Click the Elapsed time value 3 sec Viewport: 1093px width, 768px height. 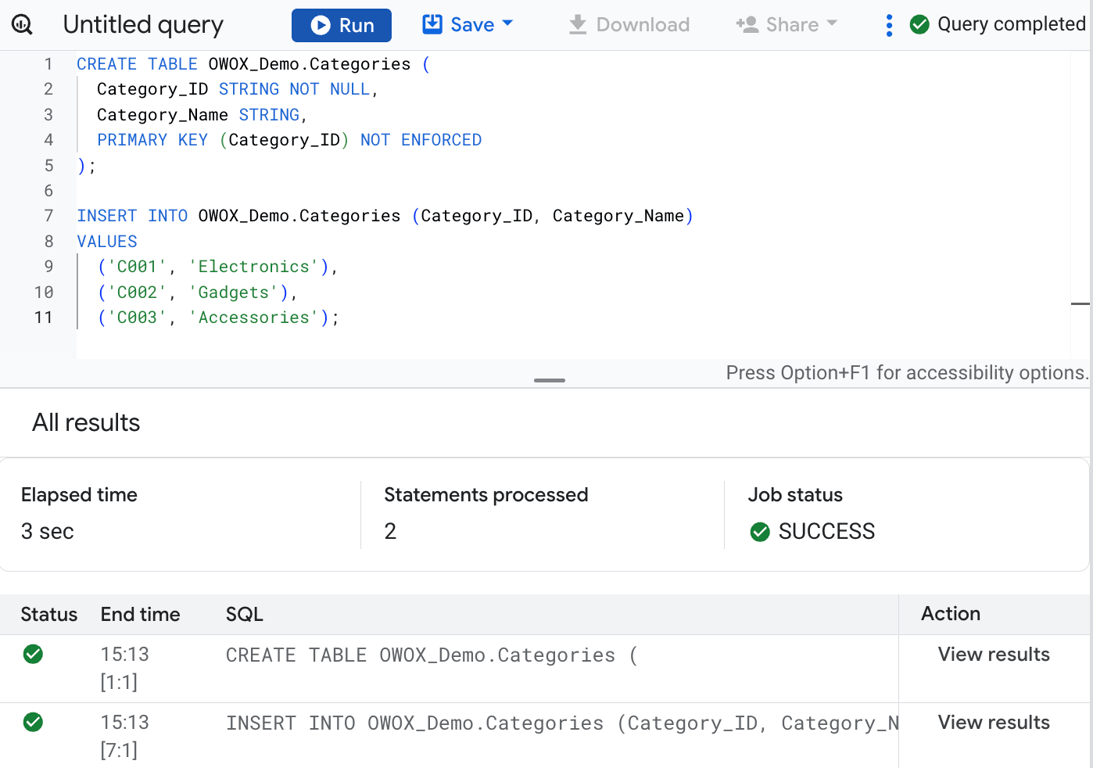pos(47,531)
